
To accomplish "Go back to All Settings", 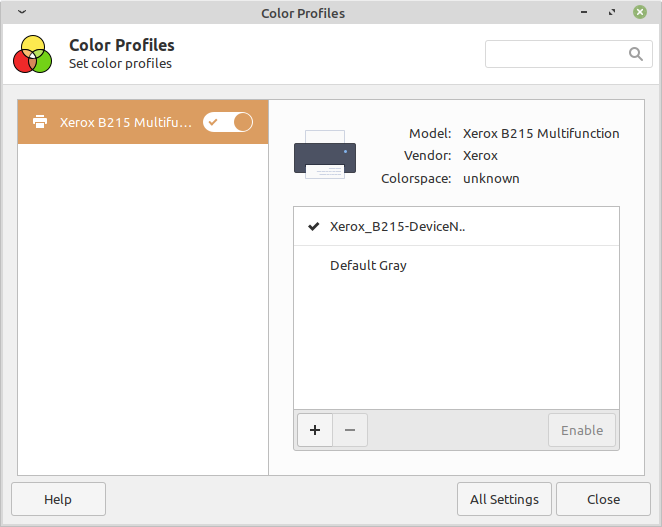I will (504, 499).
